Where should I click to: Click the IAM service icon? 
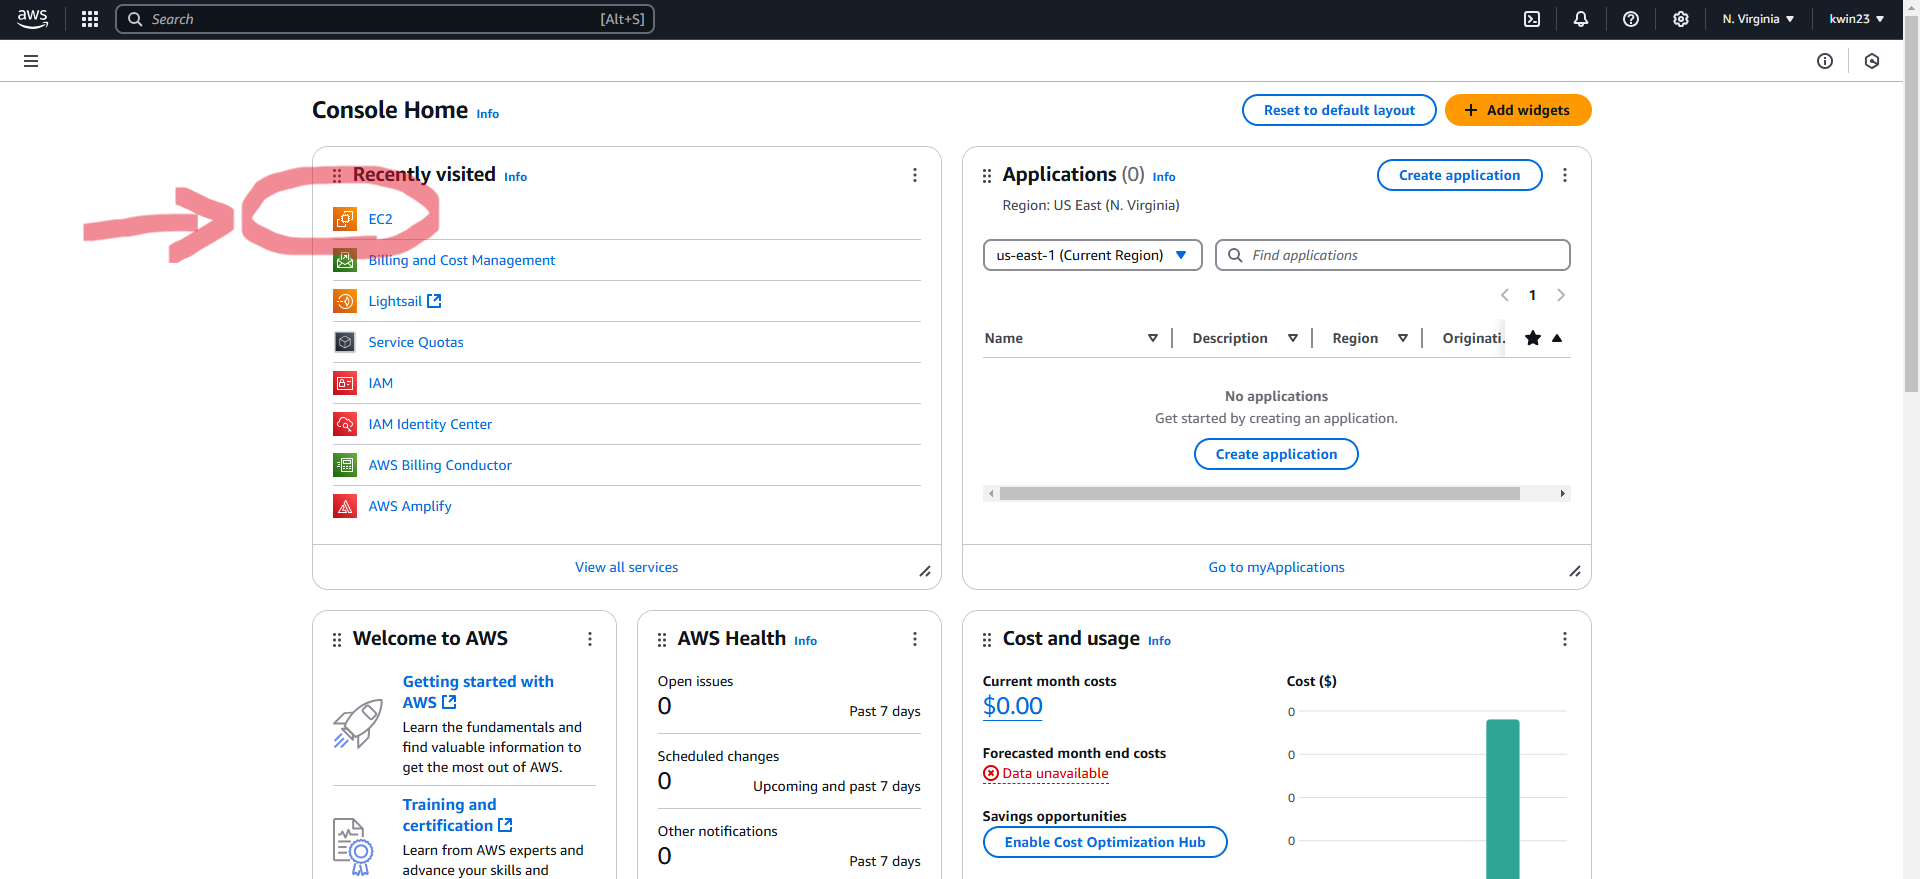(345, 383)
